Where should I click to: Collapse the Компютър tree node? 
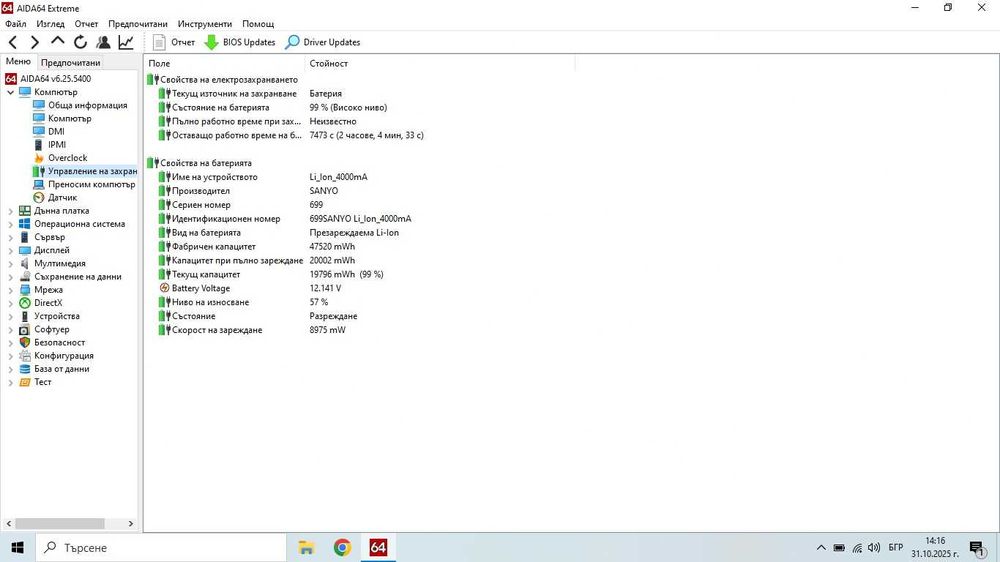(10, 92)
